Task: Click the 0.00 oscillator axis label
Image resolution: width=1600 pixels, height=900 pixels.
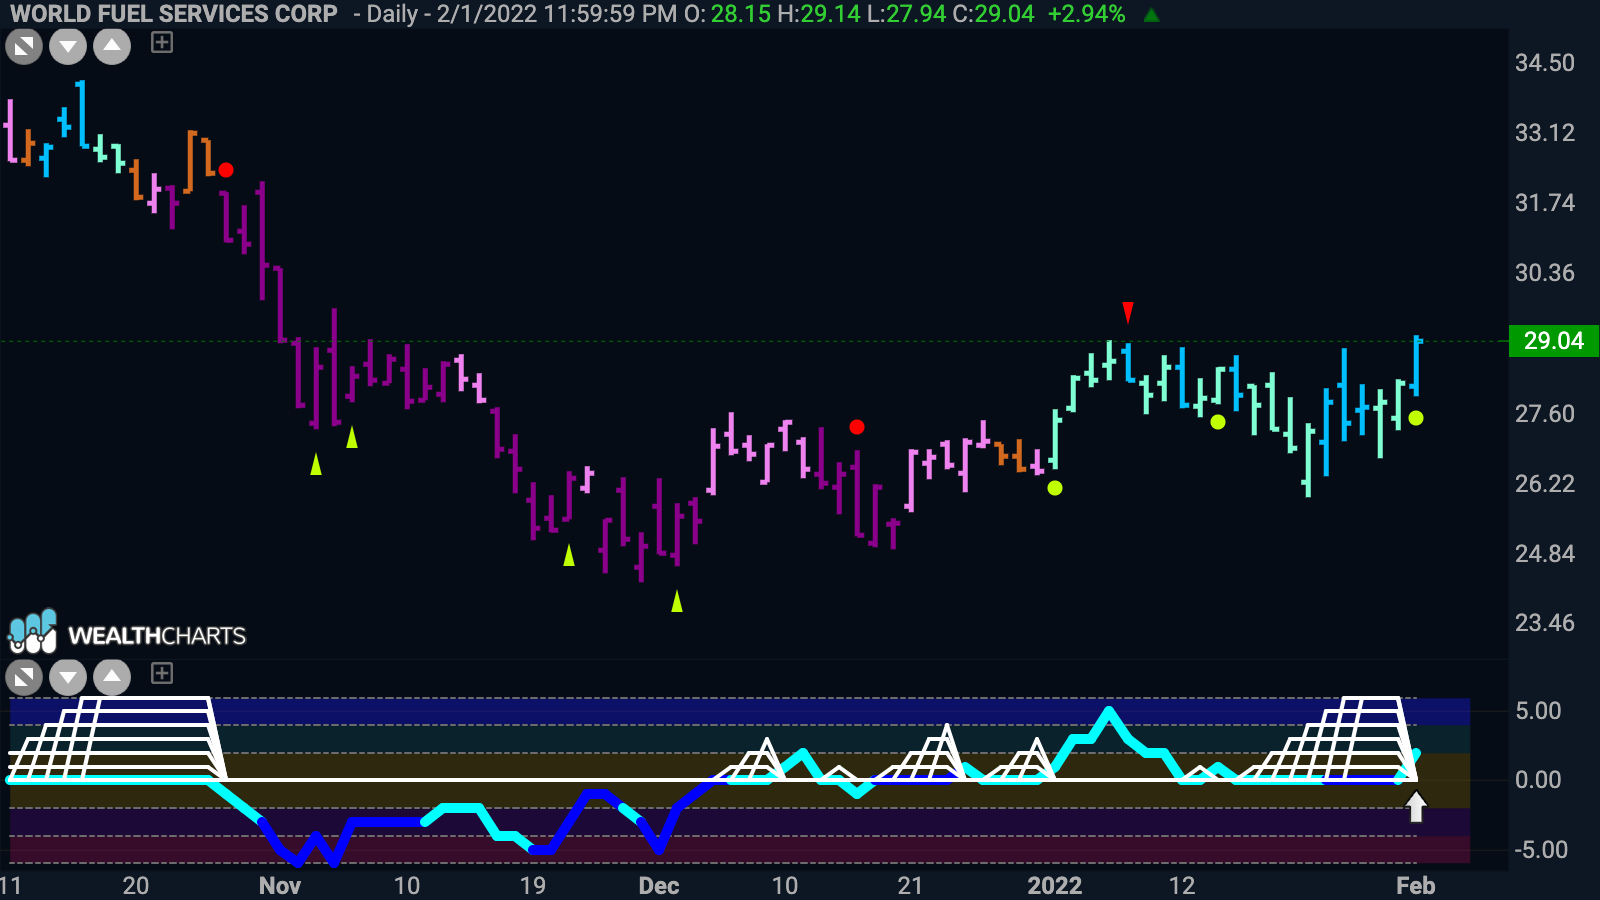Action: (1538, 780)
